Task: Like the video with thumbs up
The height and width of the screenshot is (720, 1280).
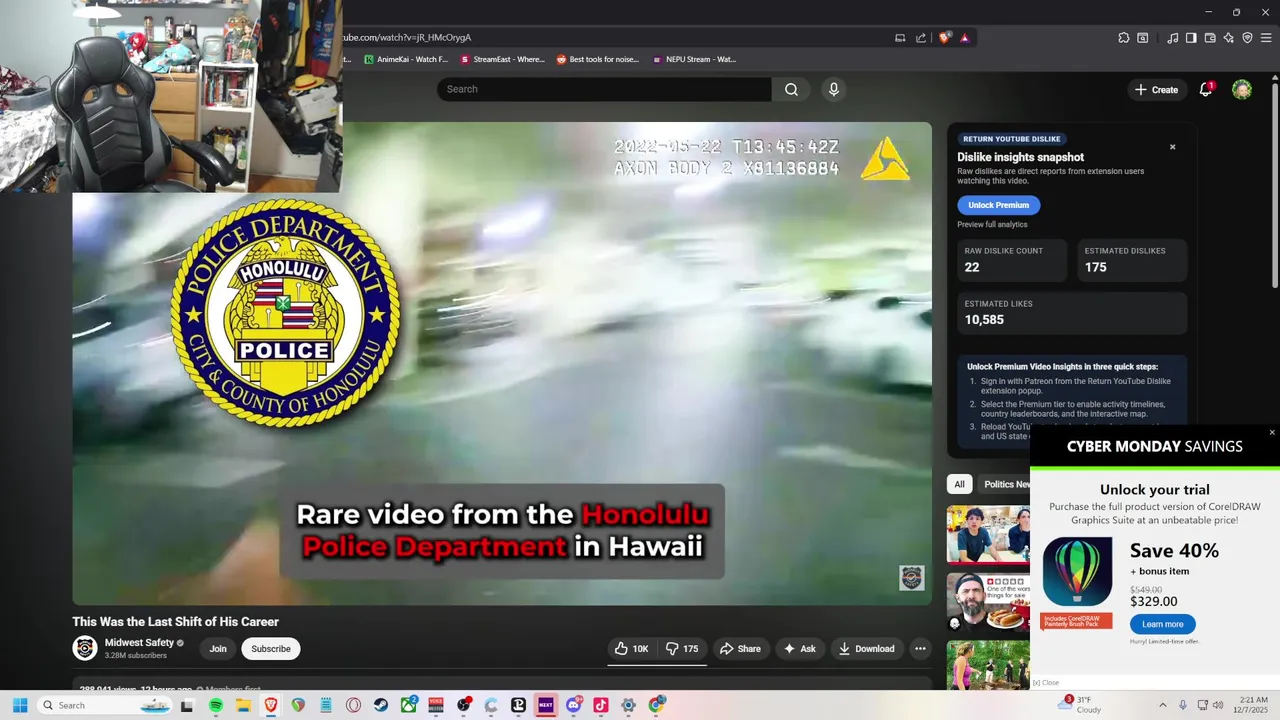Action: tap(631, 649)
